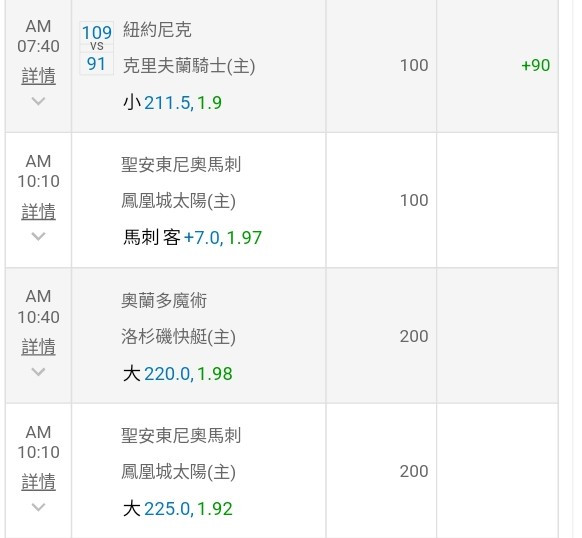This screenshot has width=582, height=538.
Task: Expand chevron under 07:40 game details
Action: pos(39,101)
